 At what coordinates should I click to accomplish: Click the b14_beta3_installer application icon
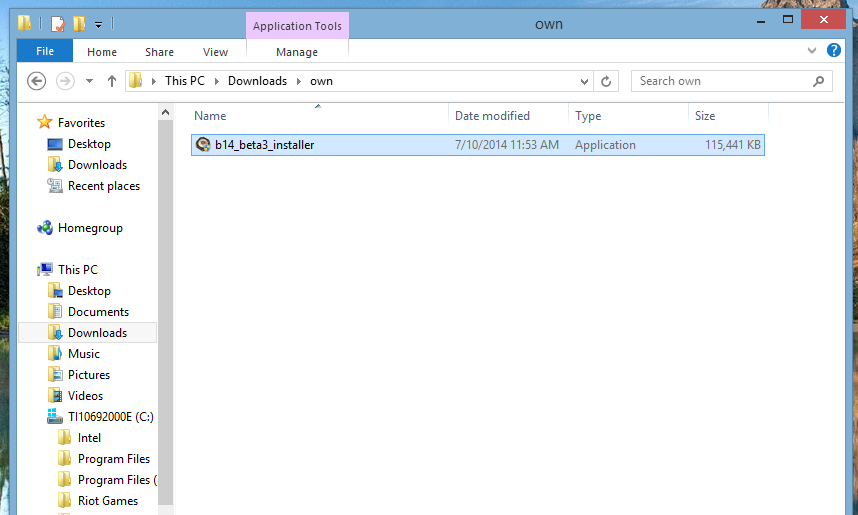click(203, 144)
